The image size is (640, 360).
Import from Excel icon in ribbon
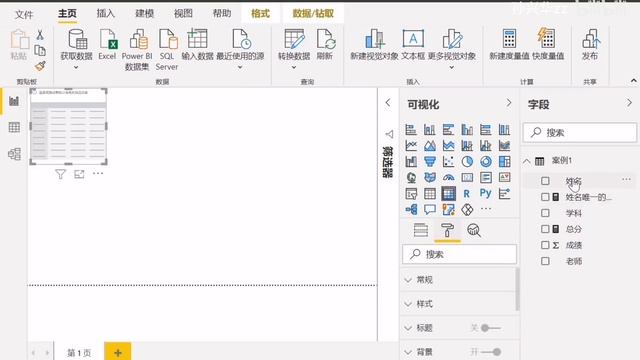tap(107, 45)
